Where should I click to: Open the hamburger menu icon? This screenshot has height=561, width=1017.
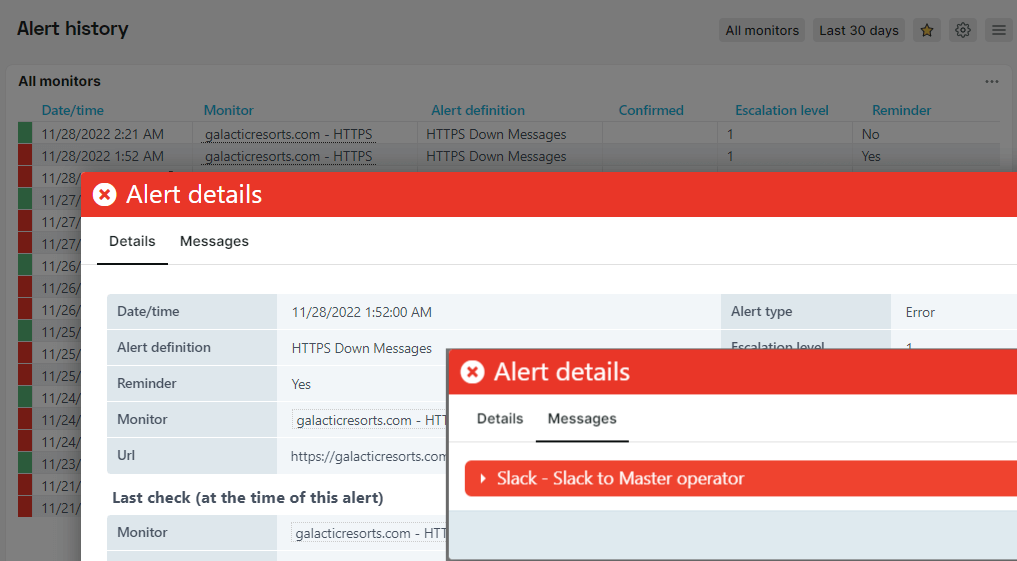[x=999, y=30]
